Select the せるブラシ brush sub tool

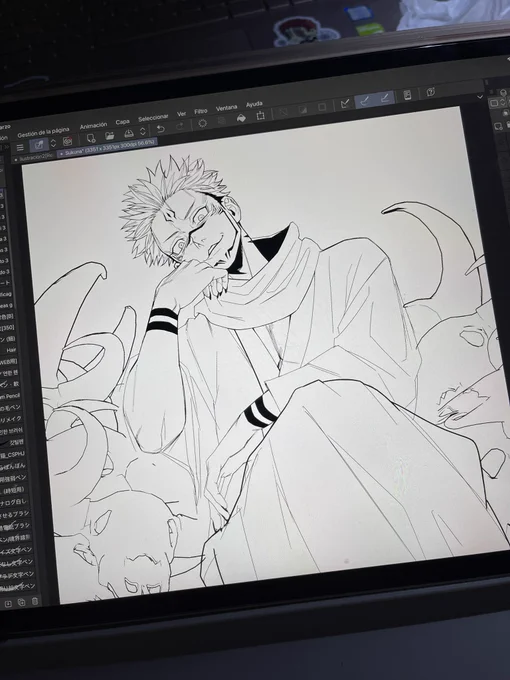coord(14,514)
